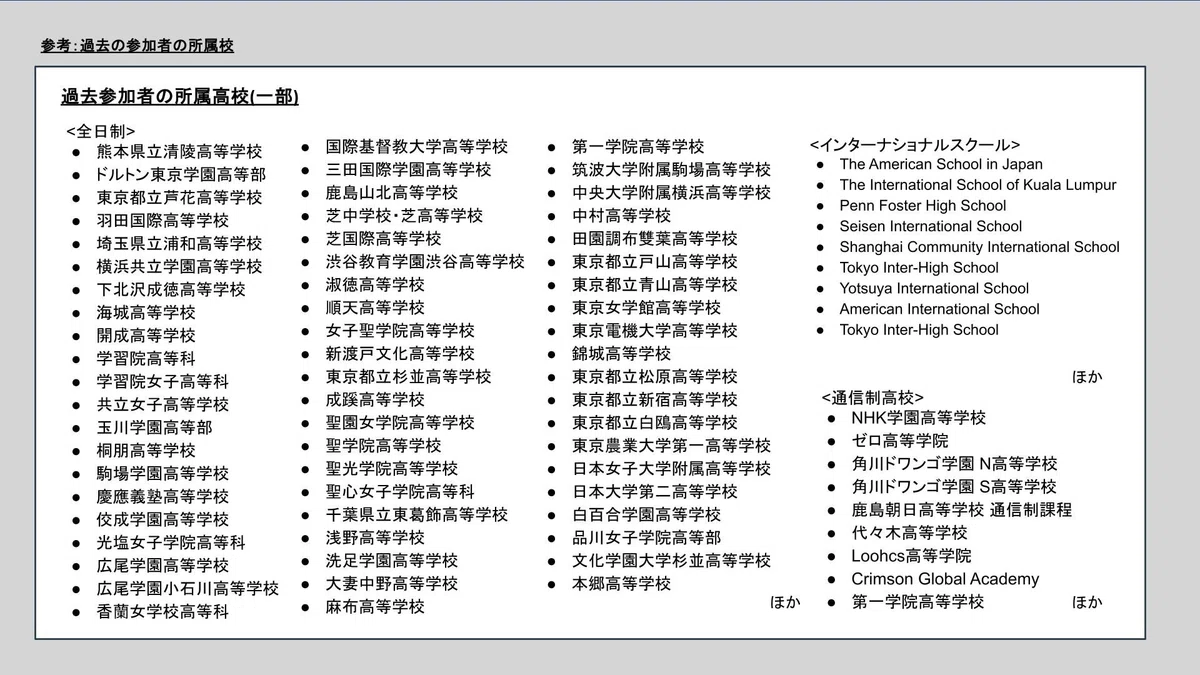The height and width of the screenshot is (675, 1200).
Task: Select 東京都立芦花高等学校 in the list
Action: [x=179, y=198]
